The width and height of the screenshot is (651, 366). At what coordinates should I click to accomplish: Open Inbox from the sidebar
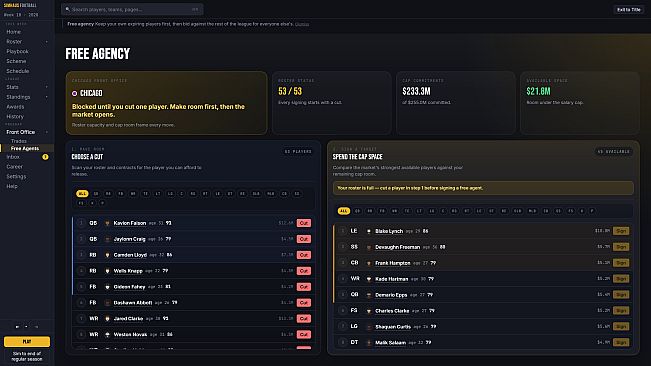[13, 157]
